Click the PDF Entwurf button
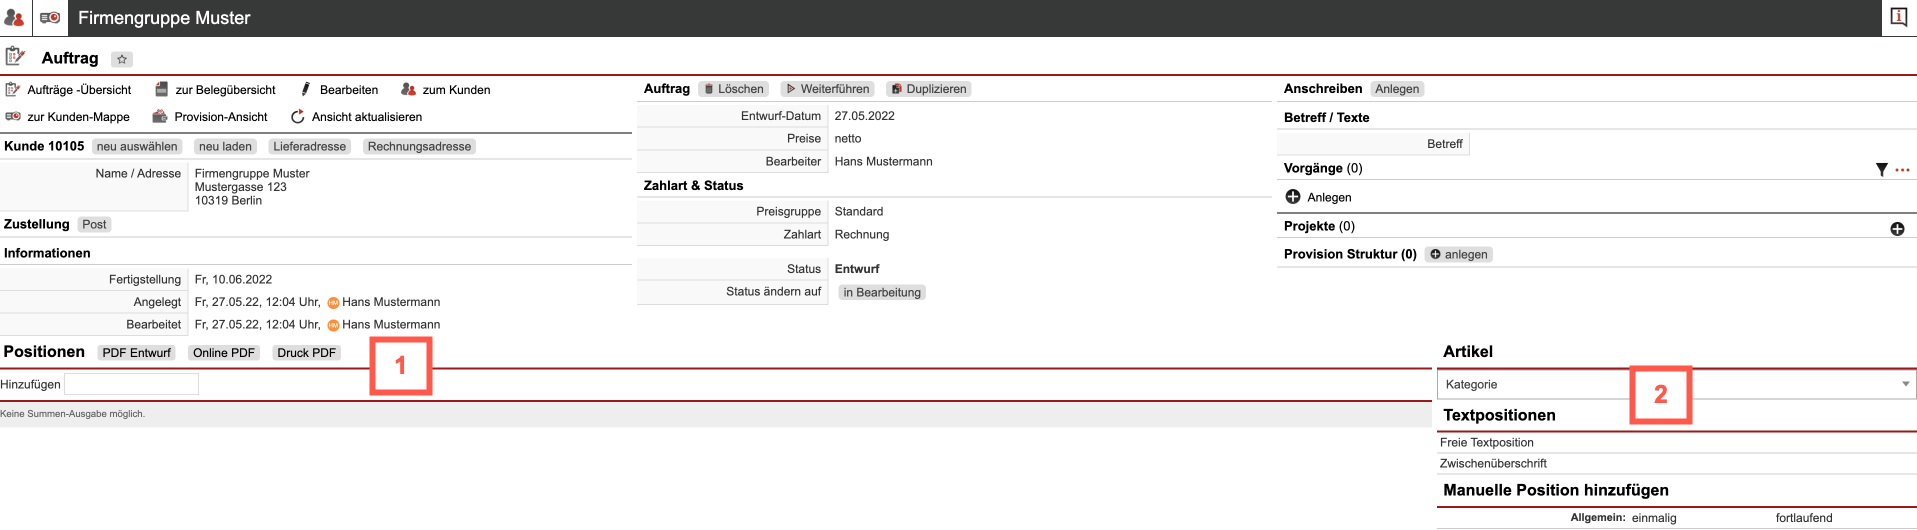1917x530 pixels. [137, 353]
